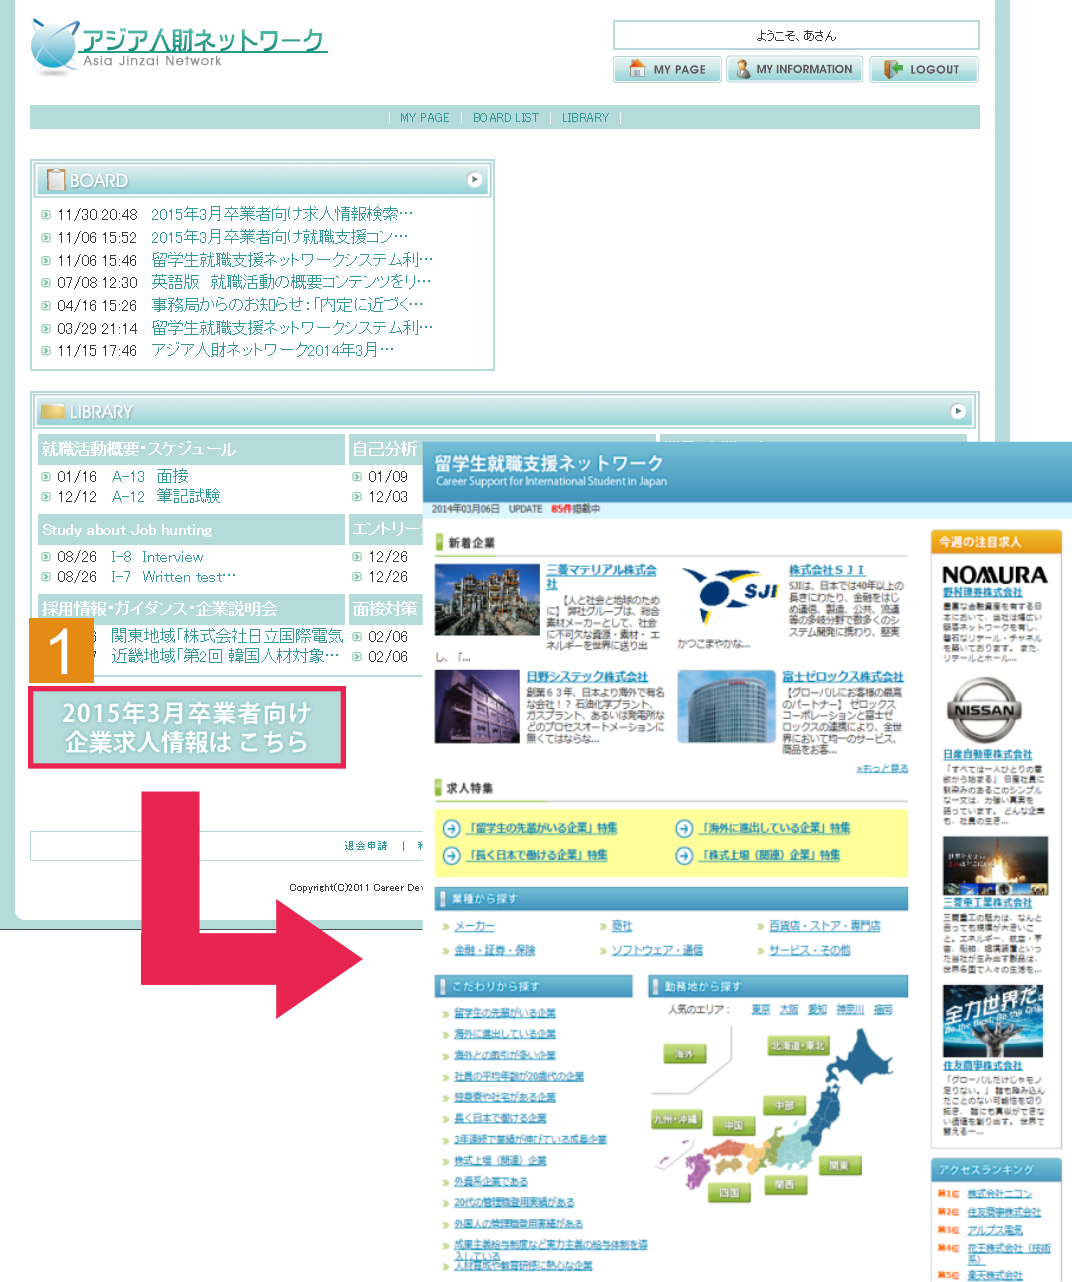The height and width of the screenshot is (1282, 1072).
Task: Click the 九州・沖縄 map button
Action: [676, 1119]
